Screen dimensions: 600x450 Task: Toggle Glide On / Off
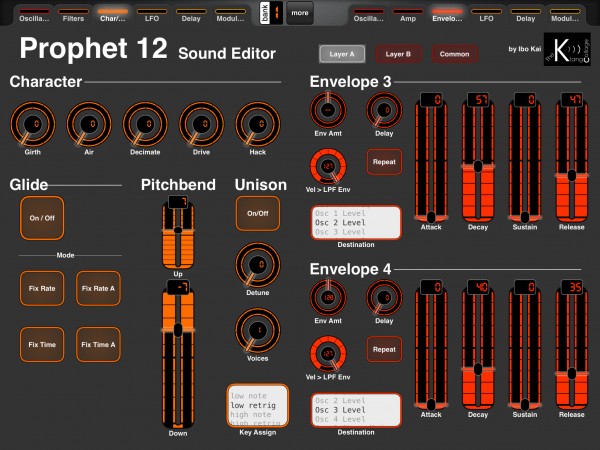tap(42, 218)
